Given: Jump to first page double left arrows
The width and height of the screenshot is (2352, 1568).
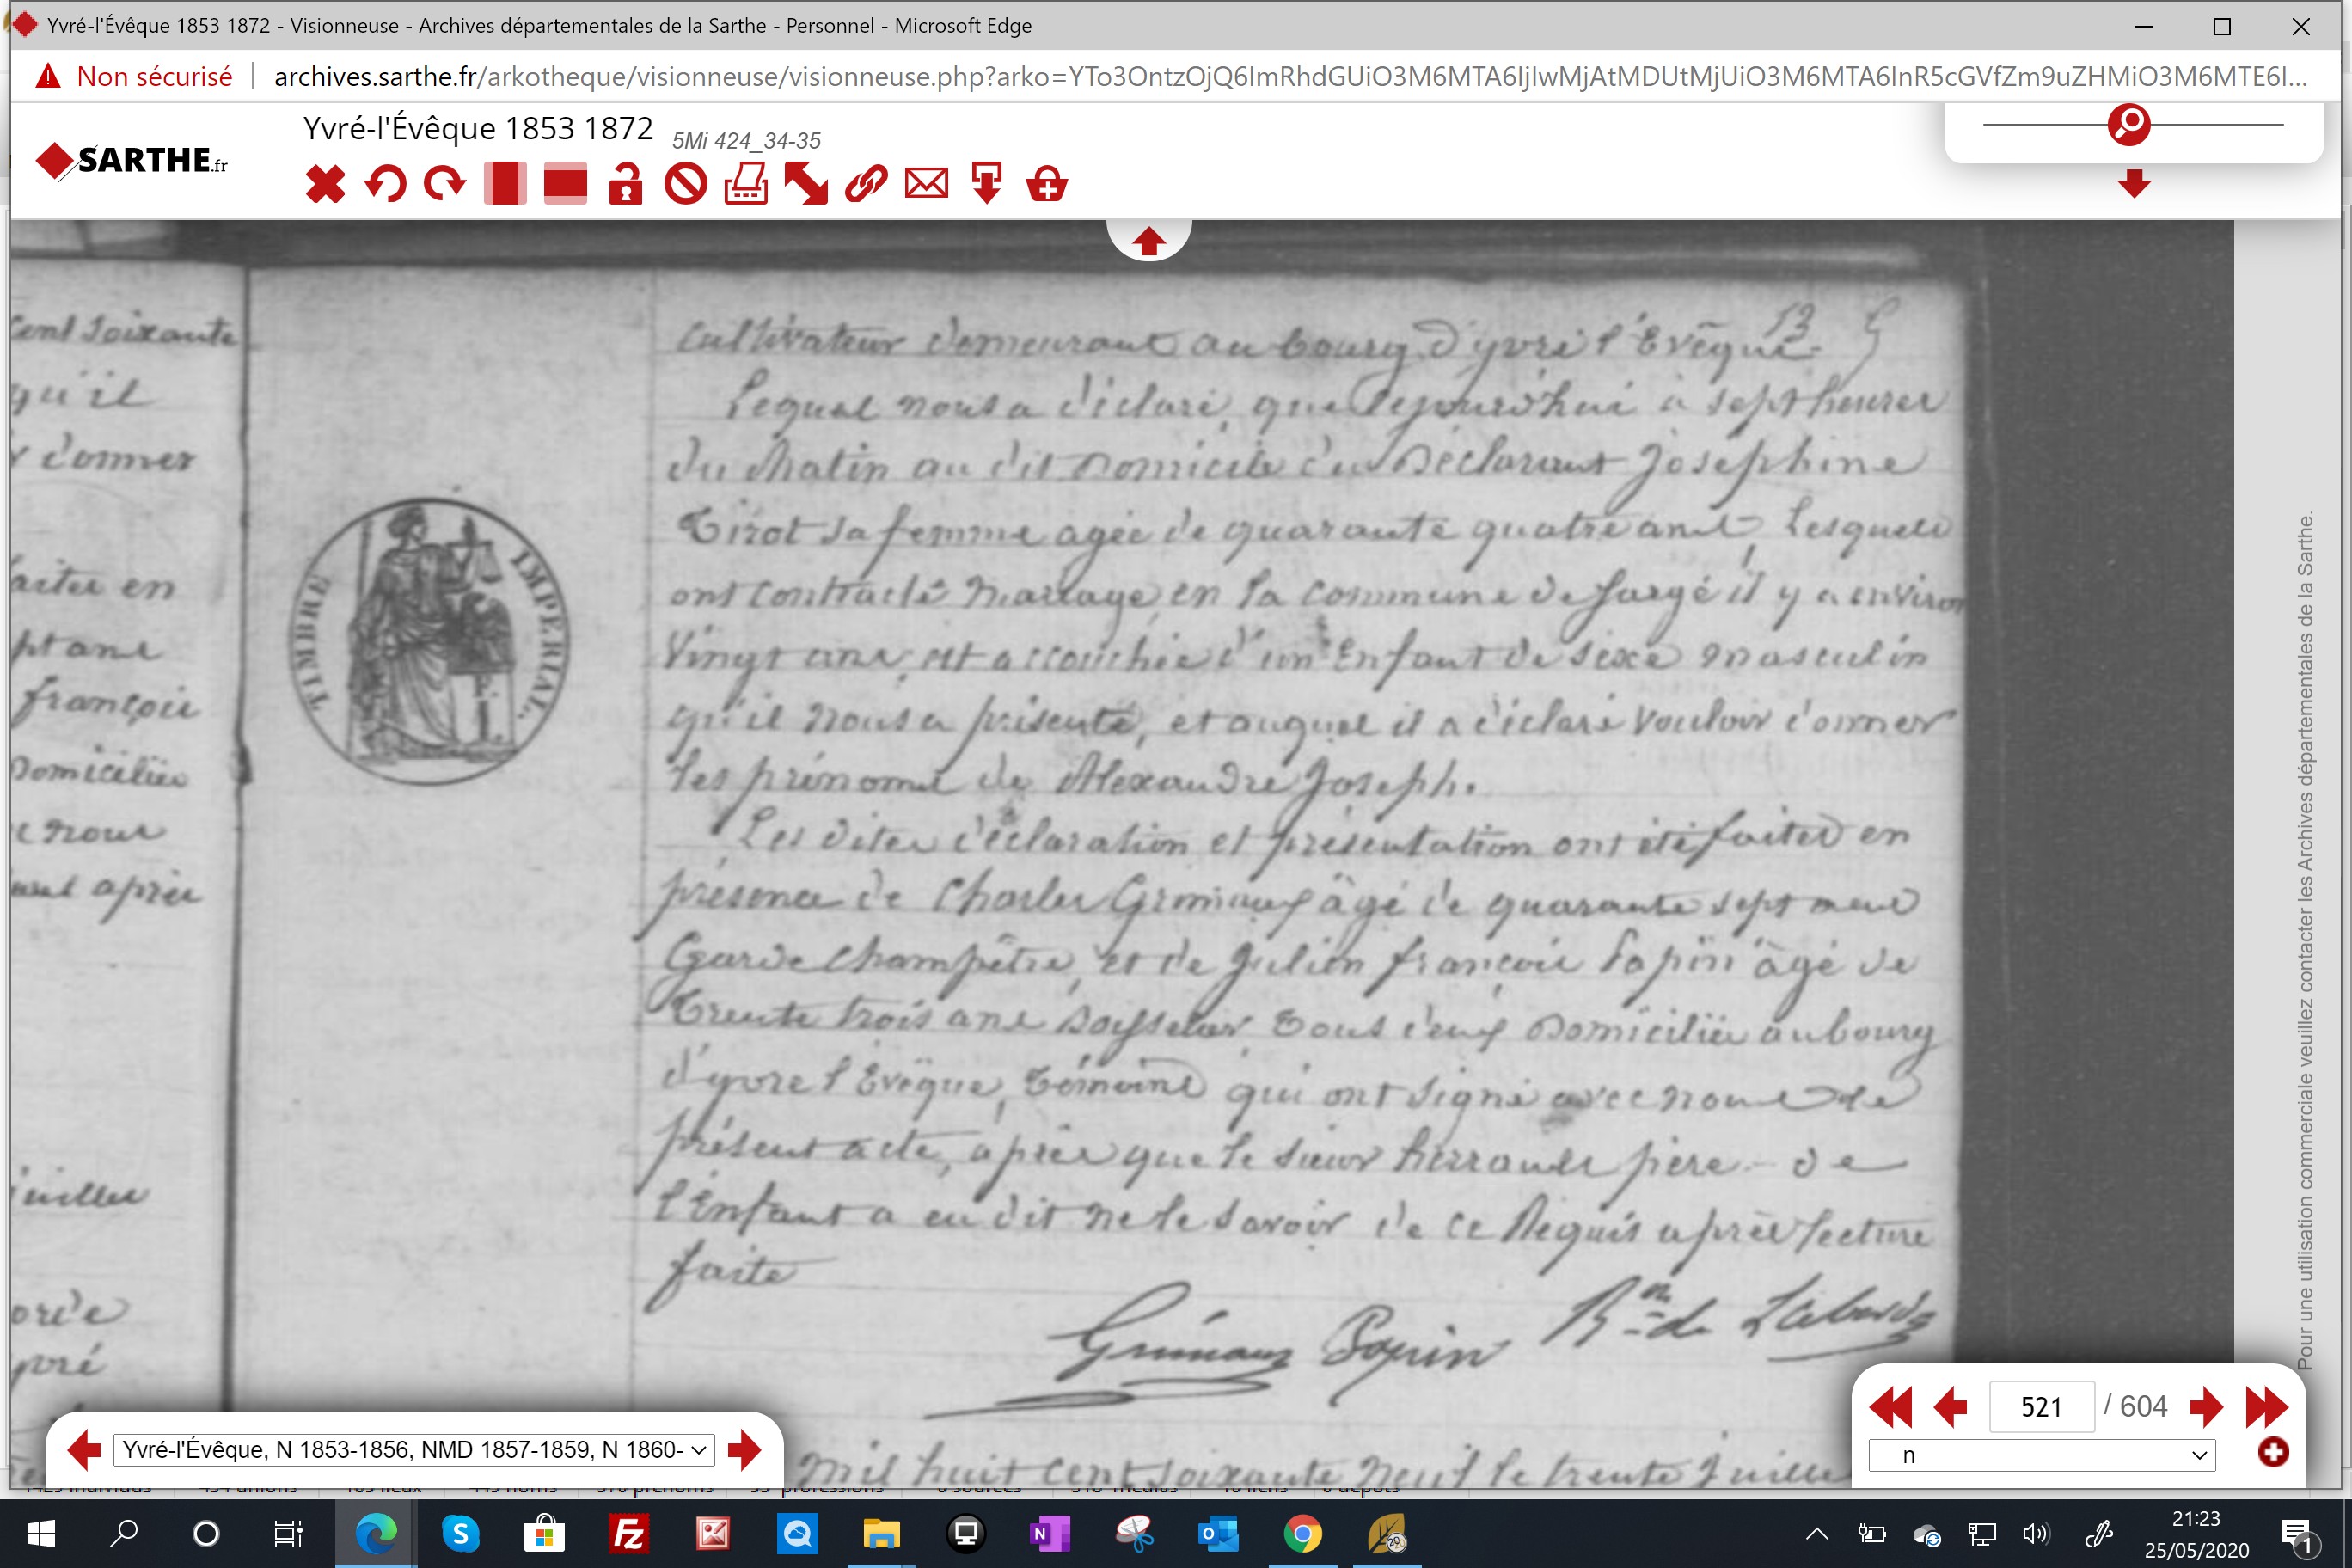Looking at the screenshot, I should coord(1890,1408).
